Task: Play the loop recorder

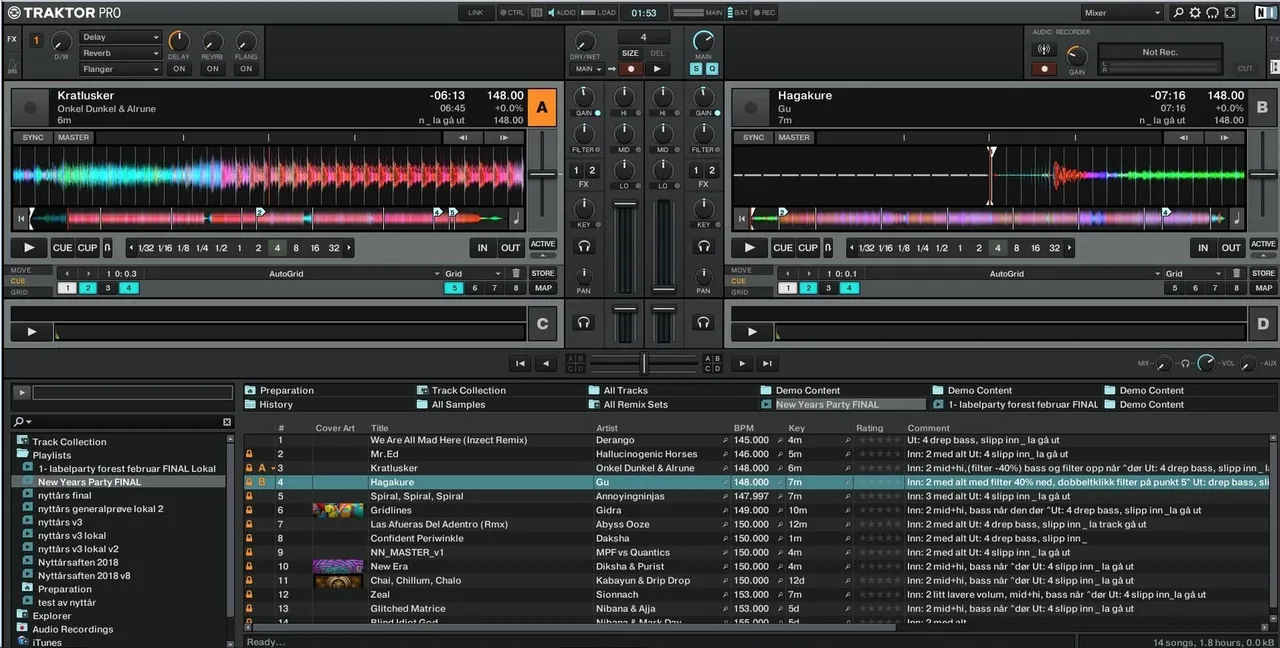Action: point(657,69)
